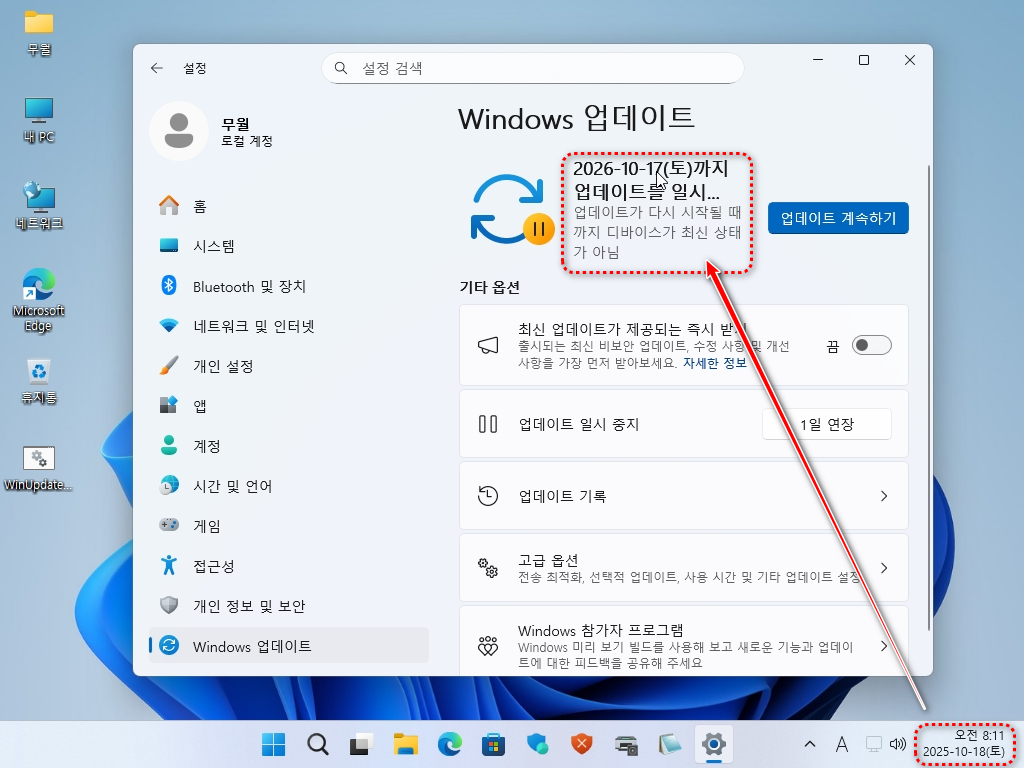Click the search magnifier in Settings
This screenshot has height=768, width=1024.
341,68
